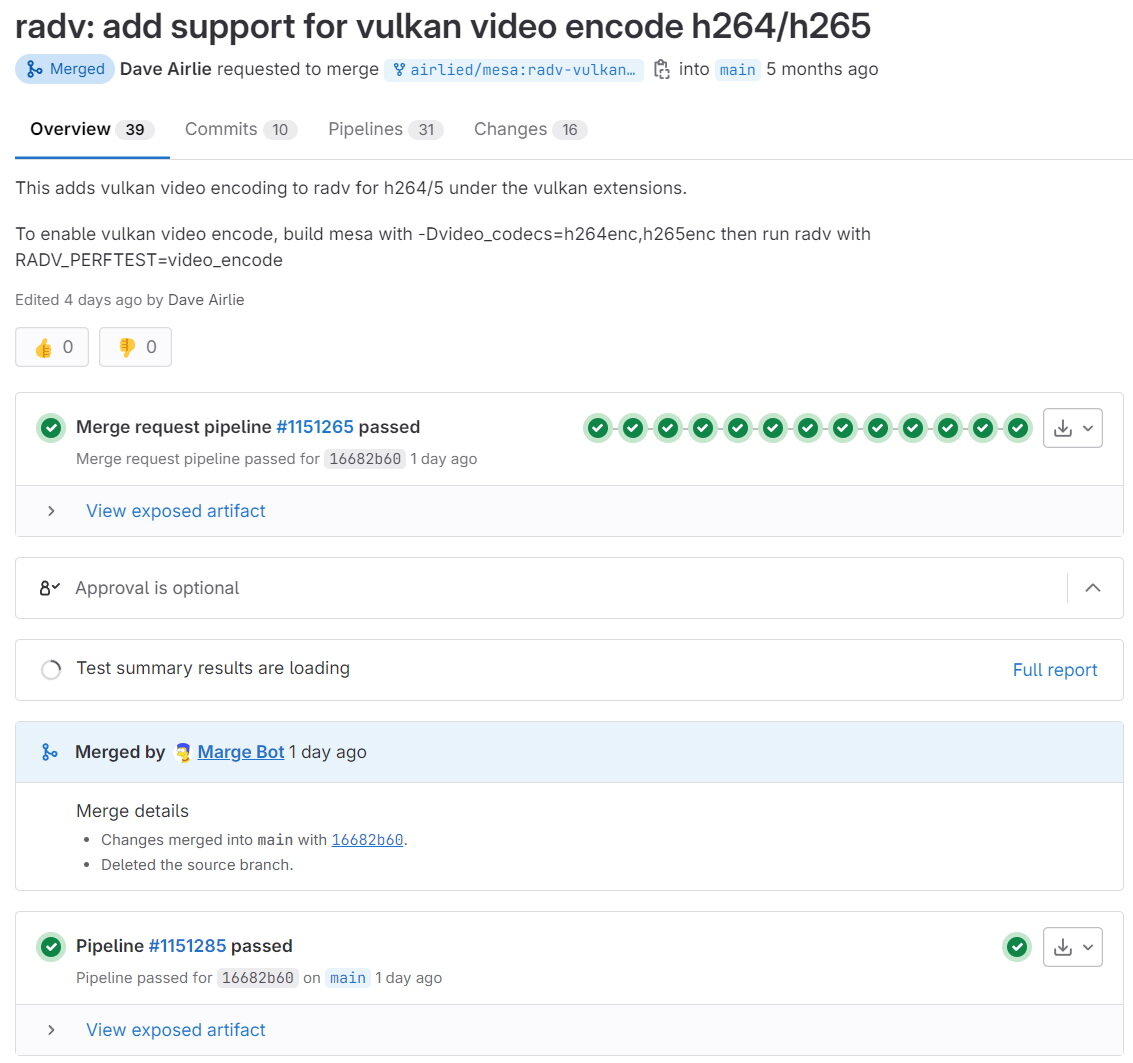Click the approval icon beside Approval is optional
The height and width of the screenshot is (1063, 1133).
point(49,588)
